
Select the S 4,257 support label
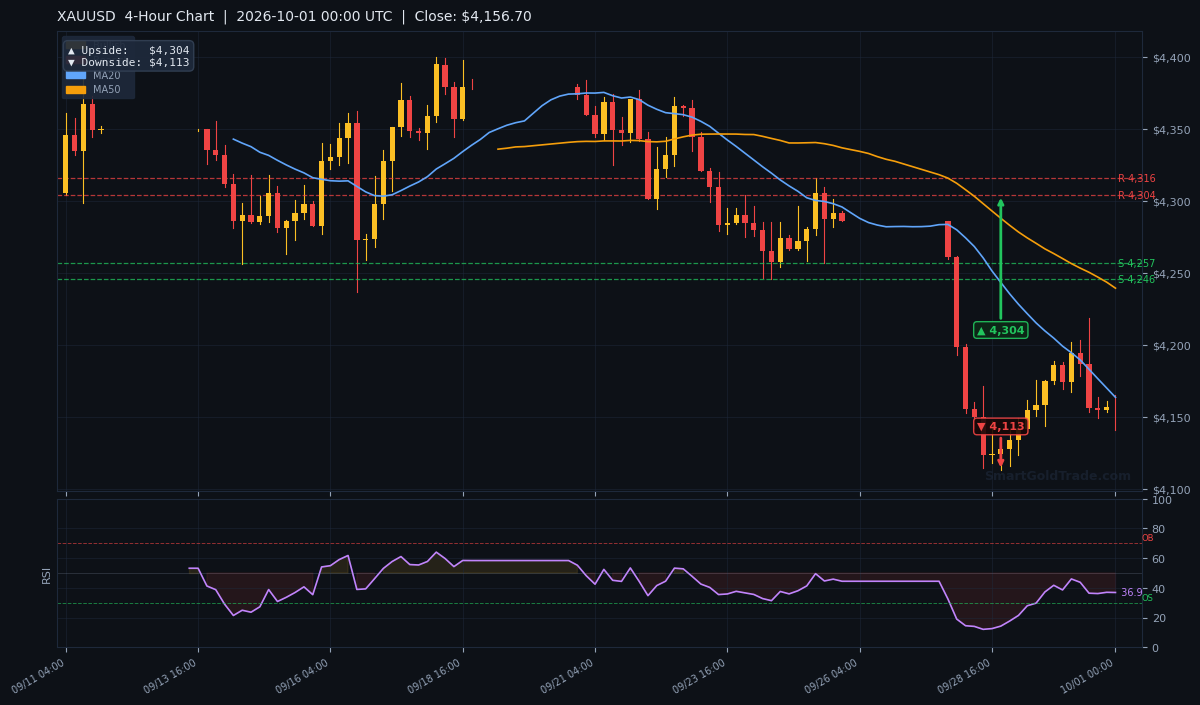click(1136, 263)
